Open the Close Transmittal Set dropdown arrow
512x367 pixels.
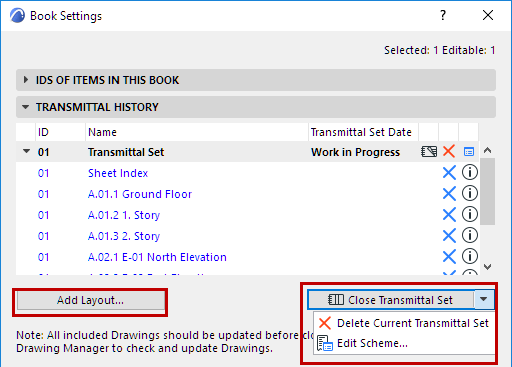coord(483,299)
